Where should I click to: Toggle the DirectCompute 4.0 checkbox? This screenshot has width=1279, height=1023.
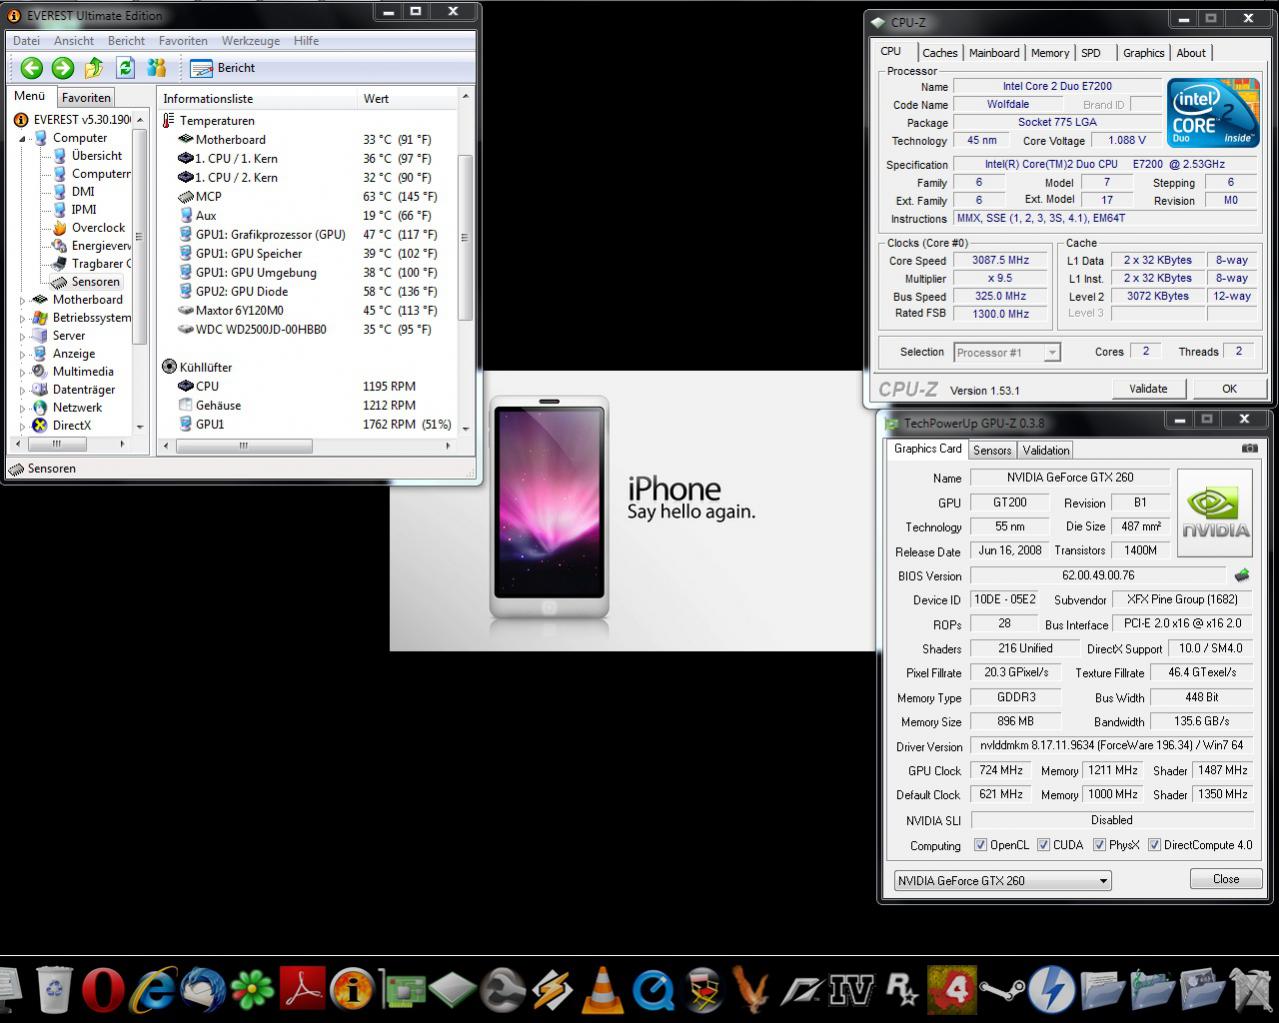click(1155, 845)
